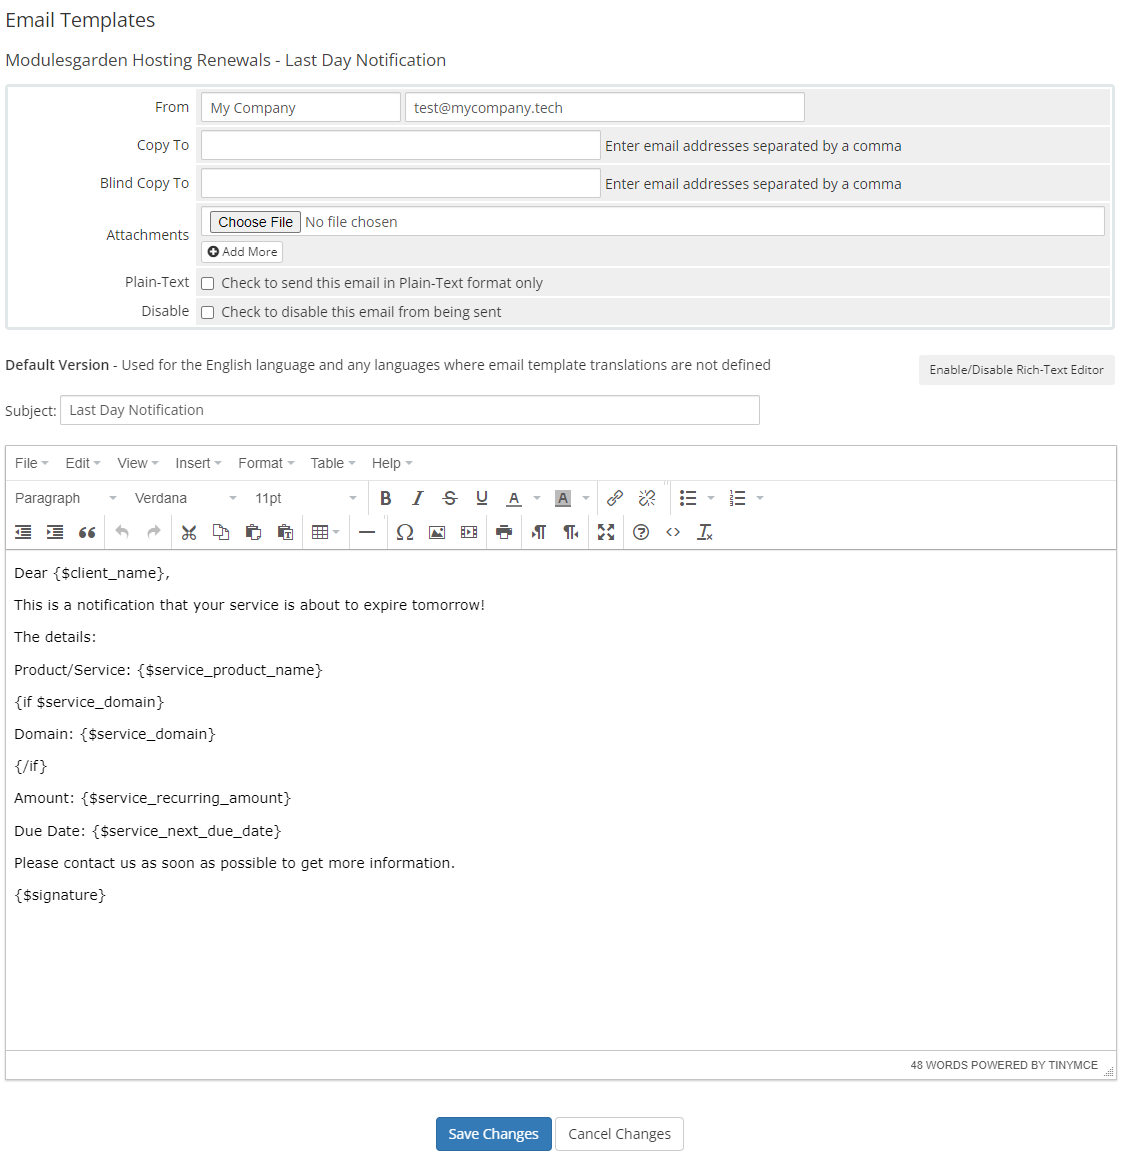Focus the From name field

300,108
